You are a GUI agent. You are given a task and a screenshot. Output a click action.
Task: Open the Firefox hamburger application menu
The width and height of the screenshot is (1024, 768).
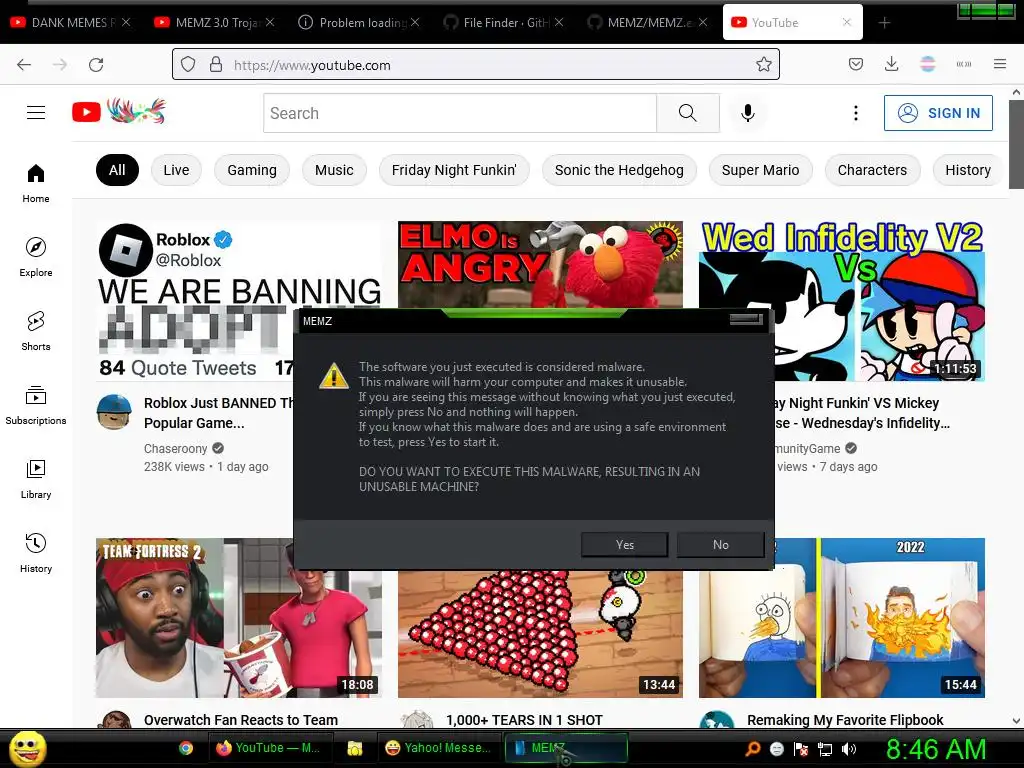1000,64
